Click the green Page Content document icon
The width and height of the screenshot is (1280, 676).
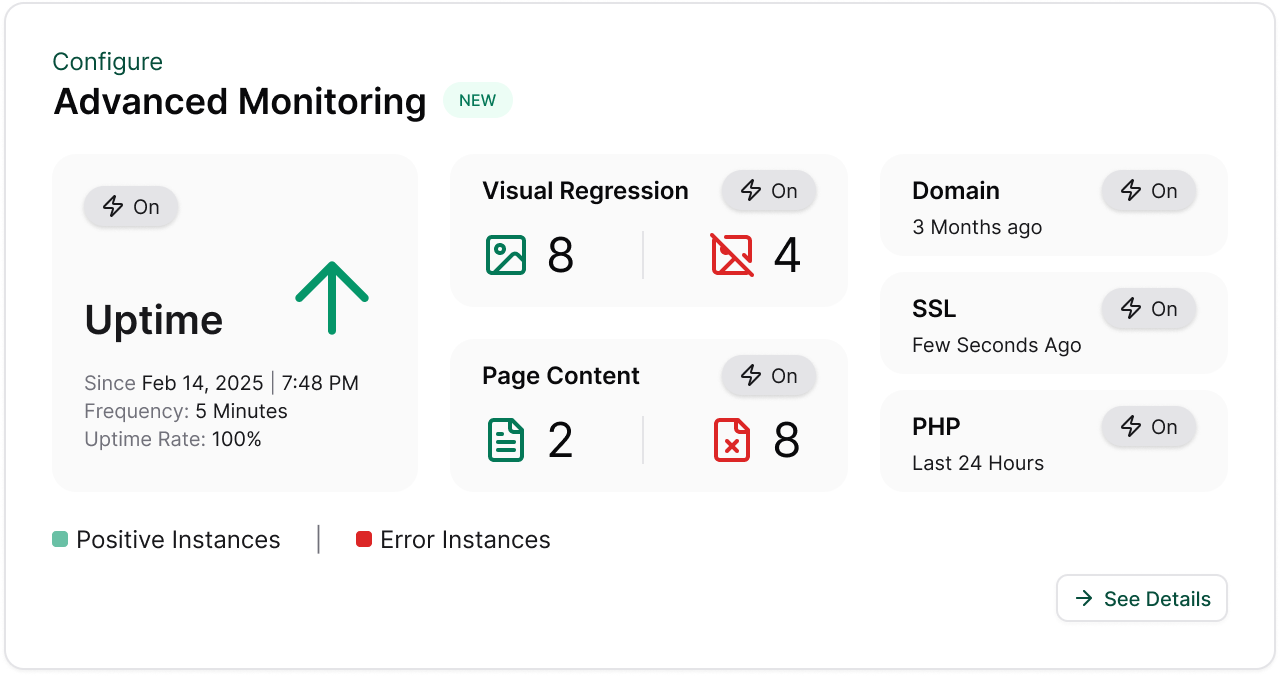click(x=506, y=440)
